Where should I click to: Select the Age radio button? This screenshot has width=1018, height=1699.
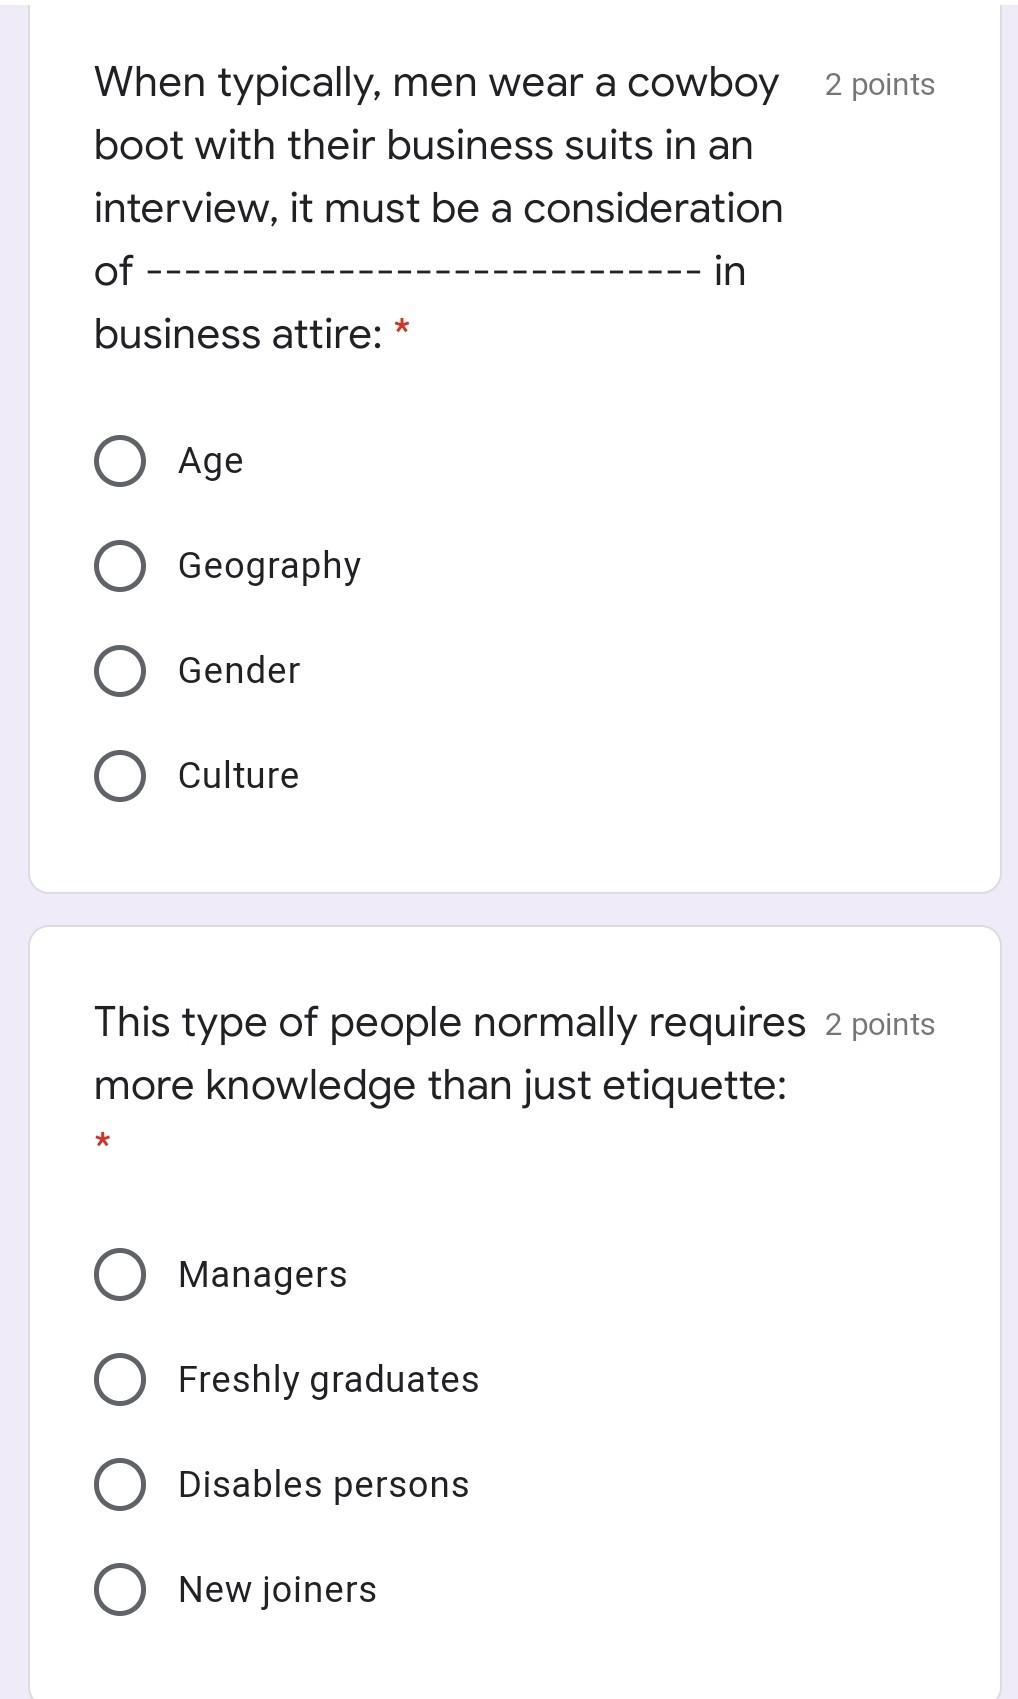[120, 461]
